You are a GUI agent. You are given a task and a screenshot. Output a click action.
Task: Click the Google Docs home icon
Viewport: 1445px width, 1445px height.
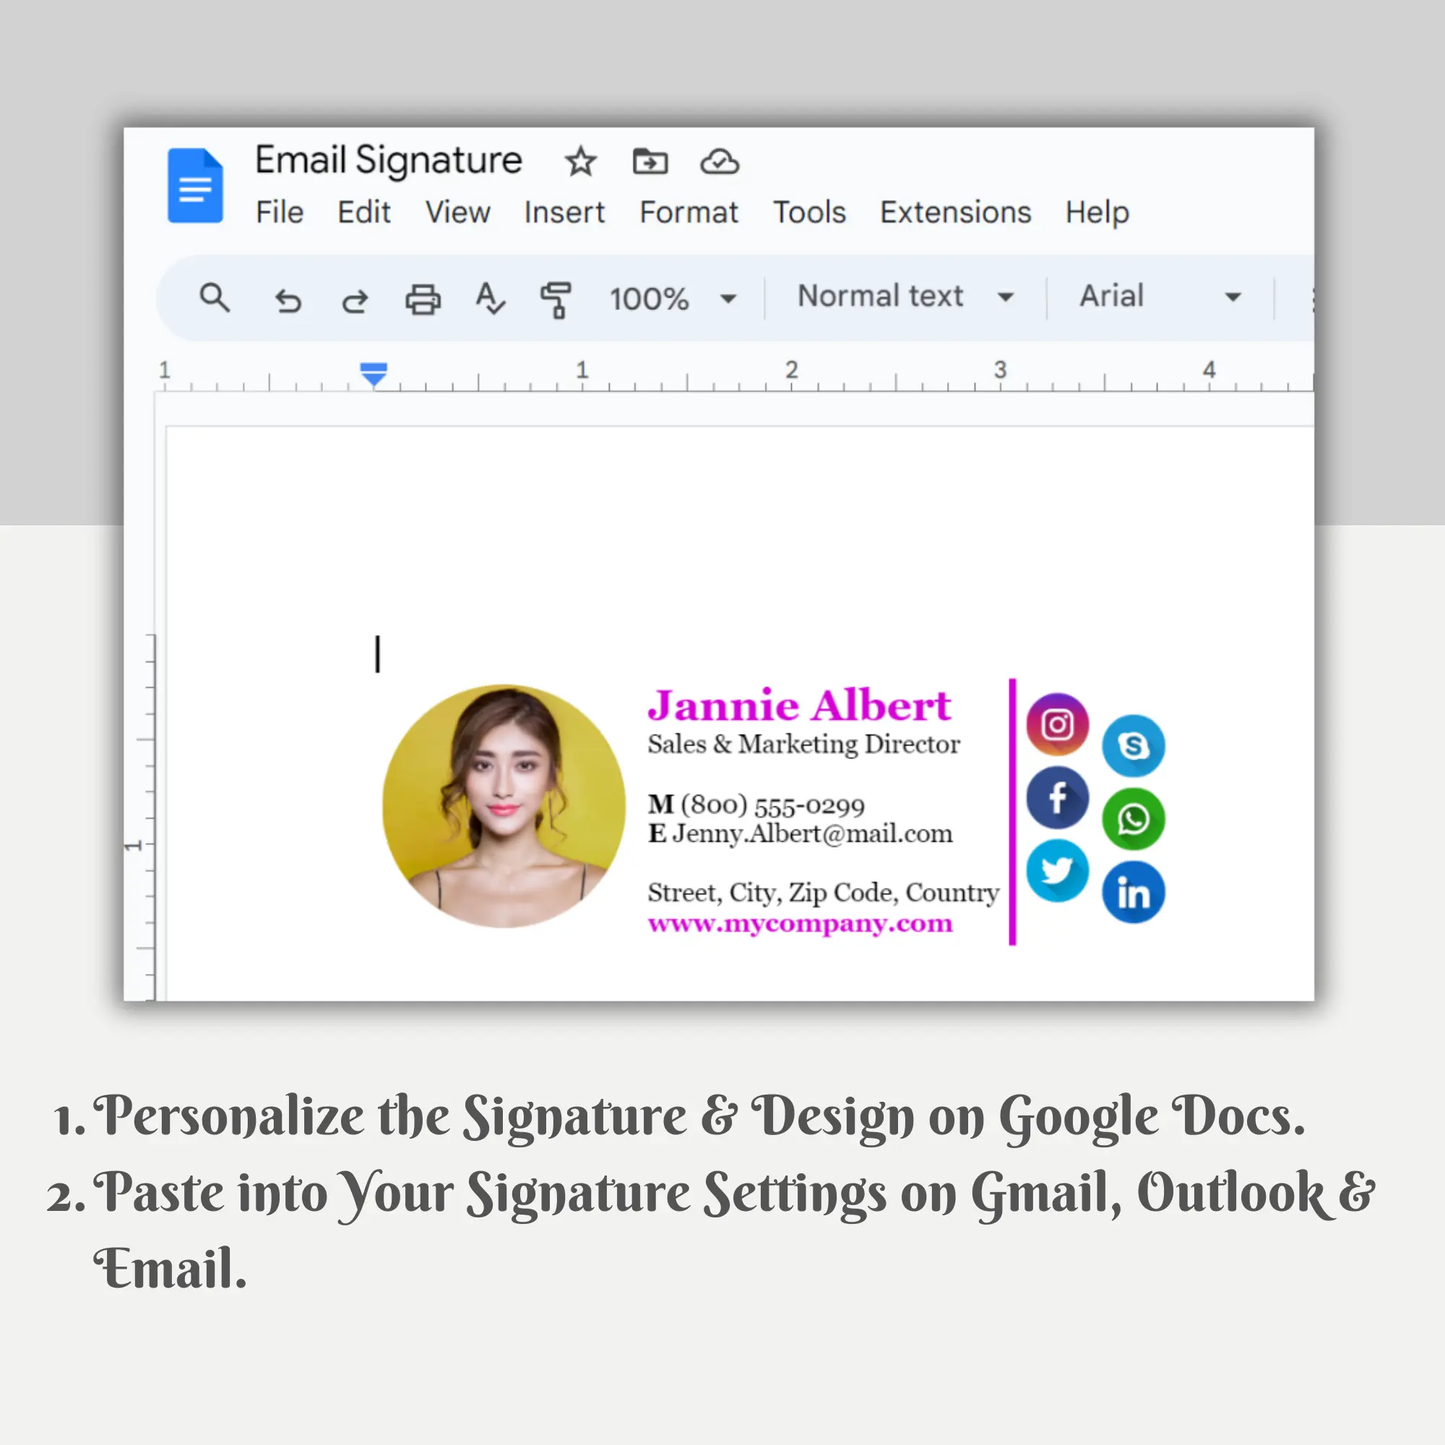click(195, 186)
